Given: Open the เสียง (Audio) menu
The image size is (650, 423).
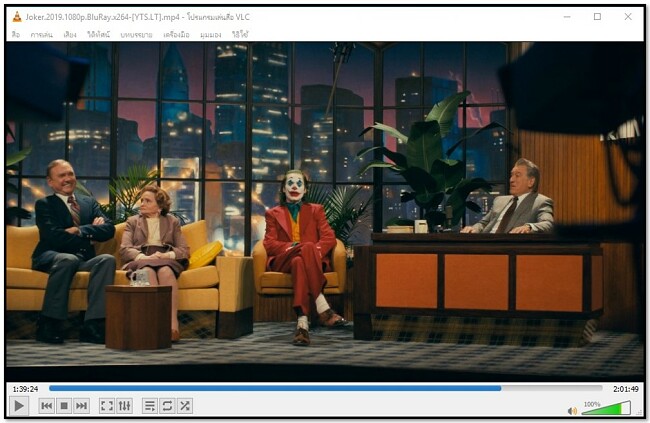Looking at the screenshot, I should pos(70,35).
